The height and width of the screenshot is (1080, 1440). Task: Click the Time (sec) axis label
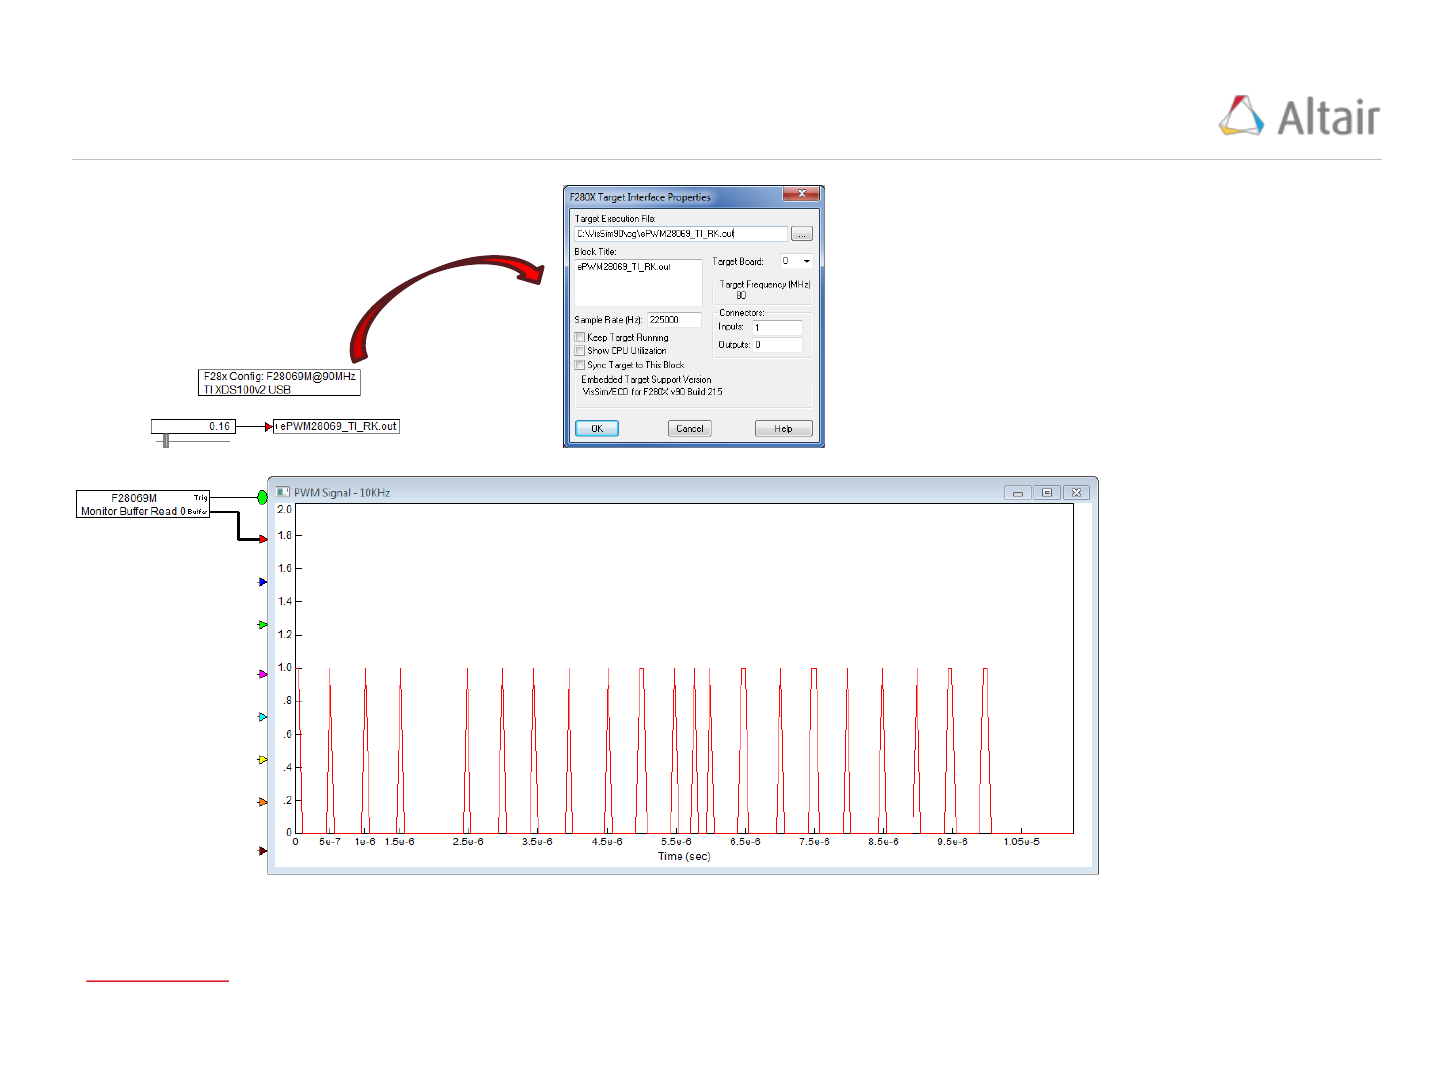pyautogui.click(x=684, y=856)
